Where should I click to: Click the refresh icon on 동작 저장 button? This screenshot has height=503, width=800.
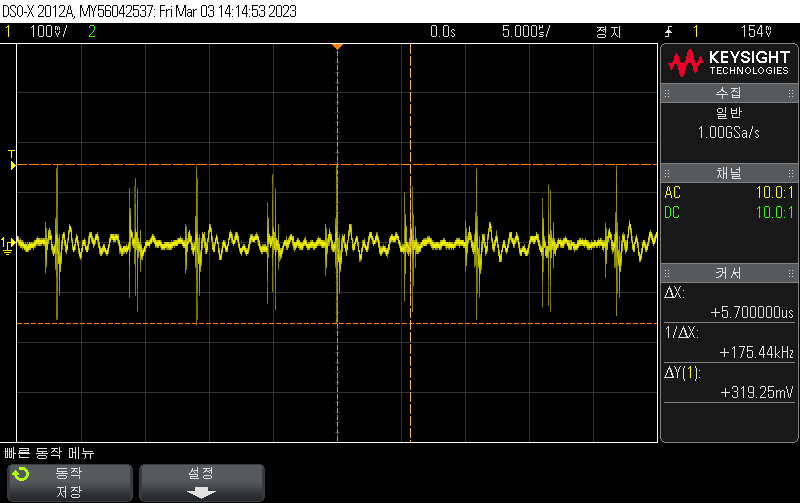click(21, 474)
